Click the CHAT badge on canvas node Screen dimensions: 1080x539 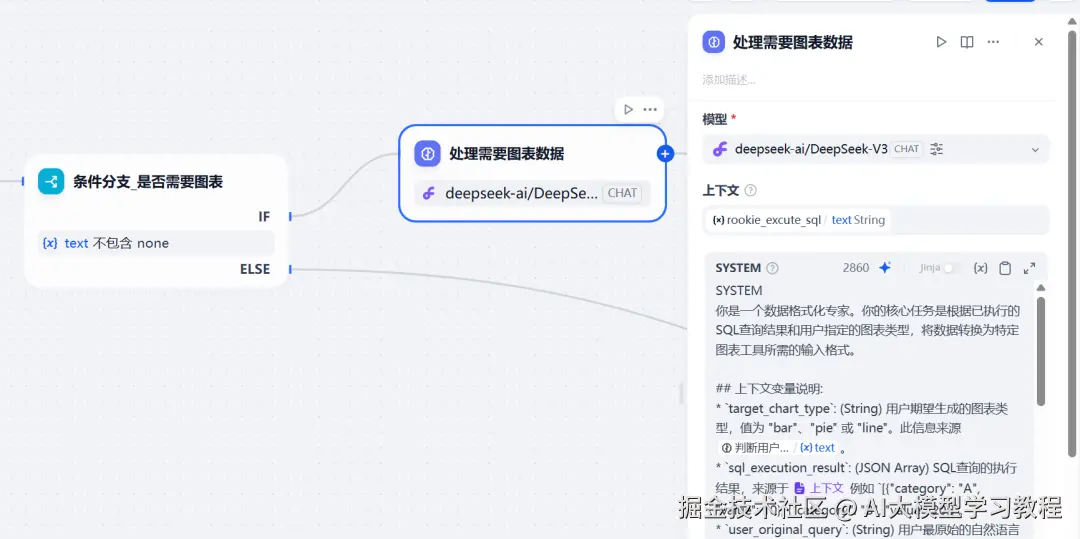622,193
